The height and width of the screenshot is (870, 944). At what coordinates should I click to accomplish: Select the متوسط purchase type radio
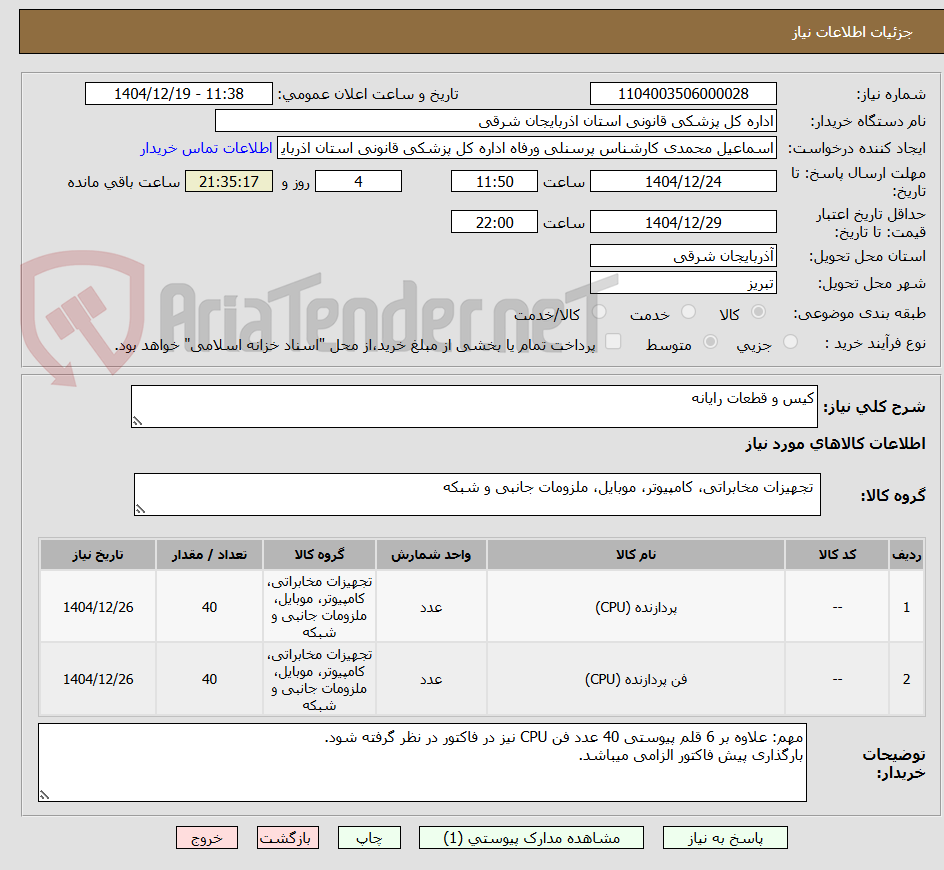pos(710,341)
